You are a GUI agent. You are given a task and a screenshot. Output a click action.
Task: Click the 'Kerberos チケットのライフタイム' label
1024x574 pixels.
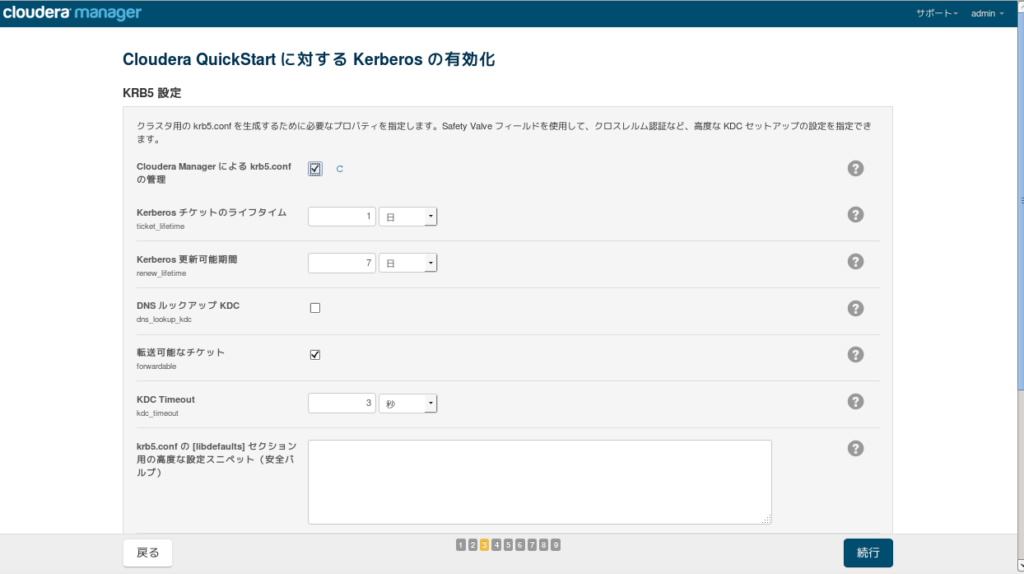(x=212, y=212)
